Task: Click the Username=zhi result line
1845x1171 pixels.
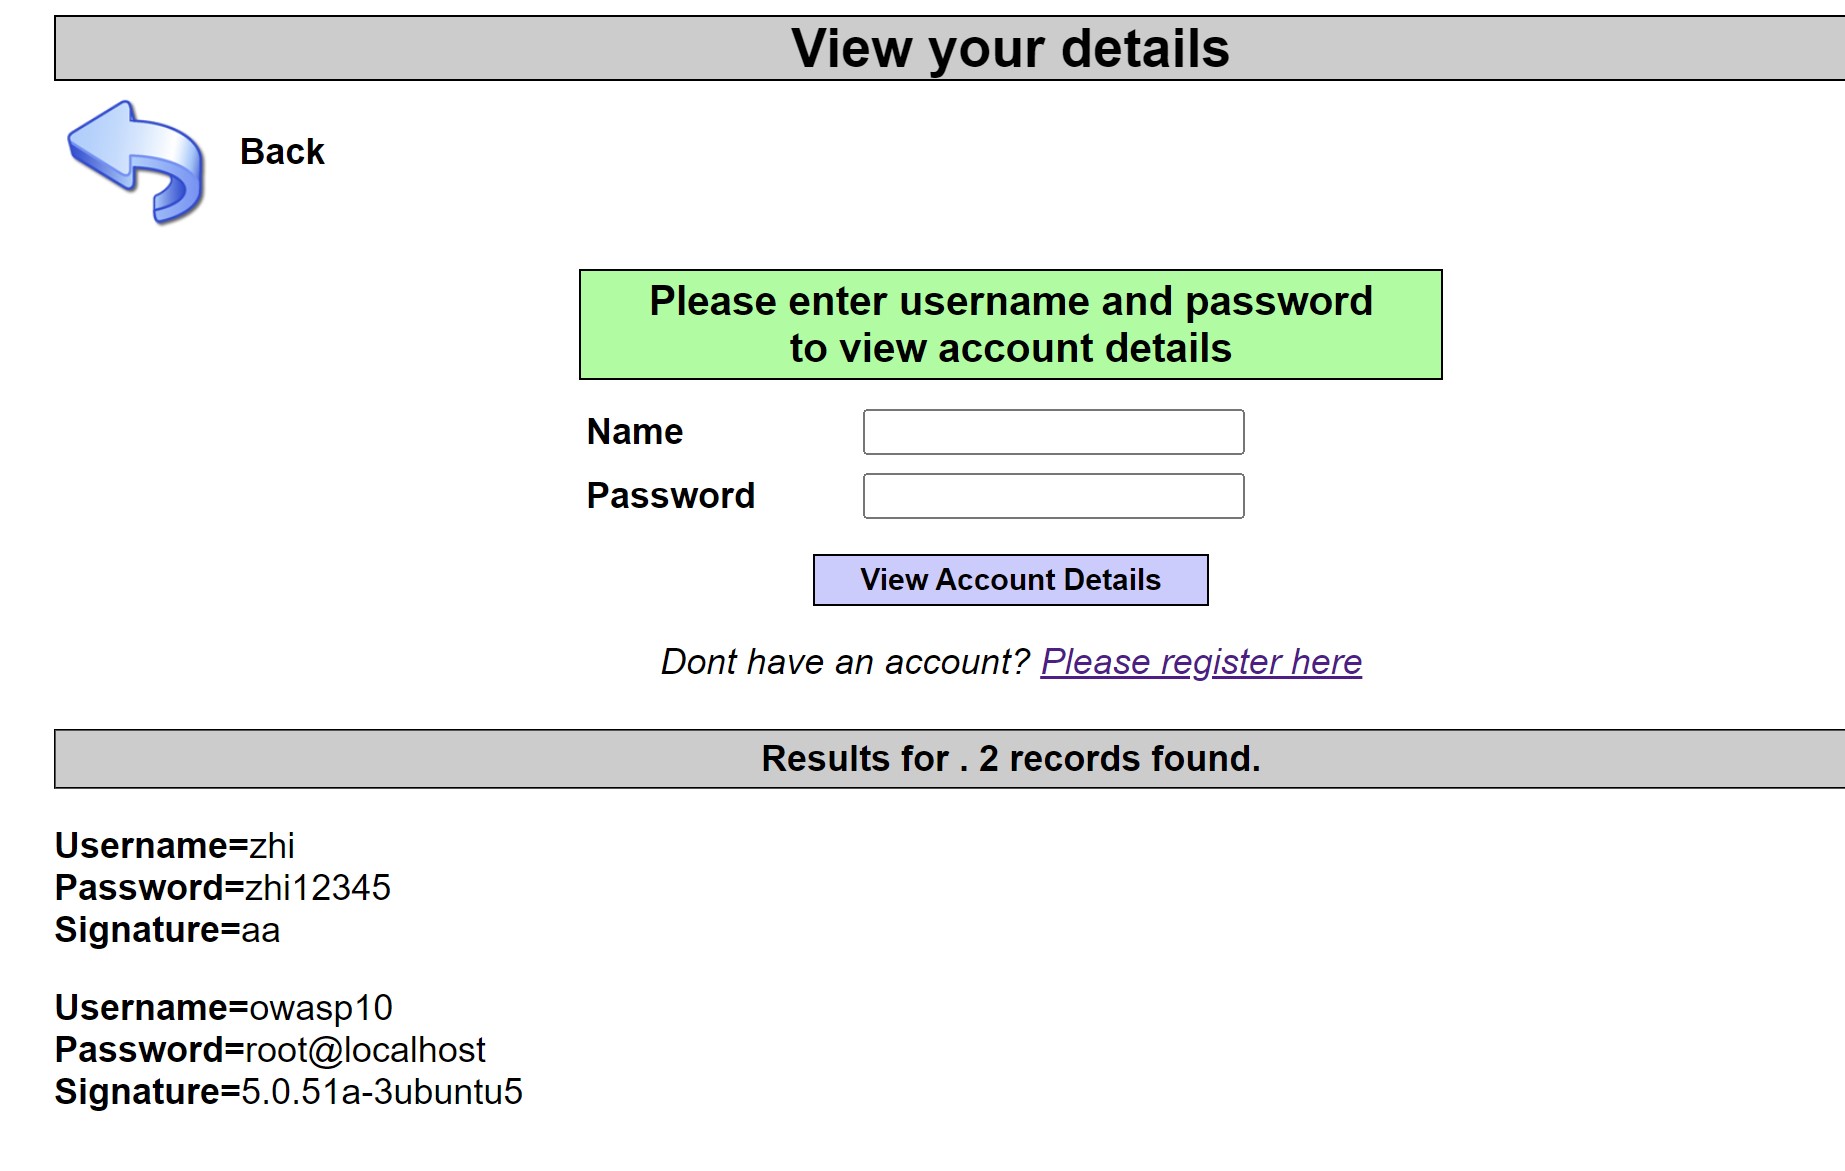Action: (175, 846)
